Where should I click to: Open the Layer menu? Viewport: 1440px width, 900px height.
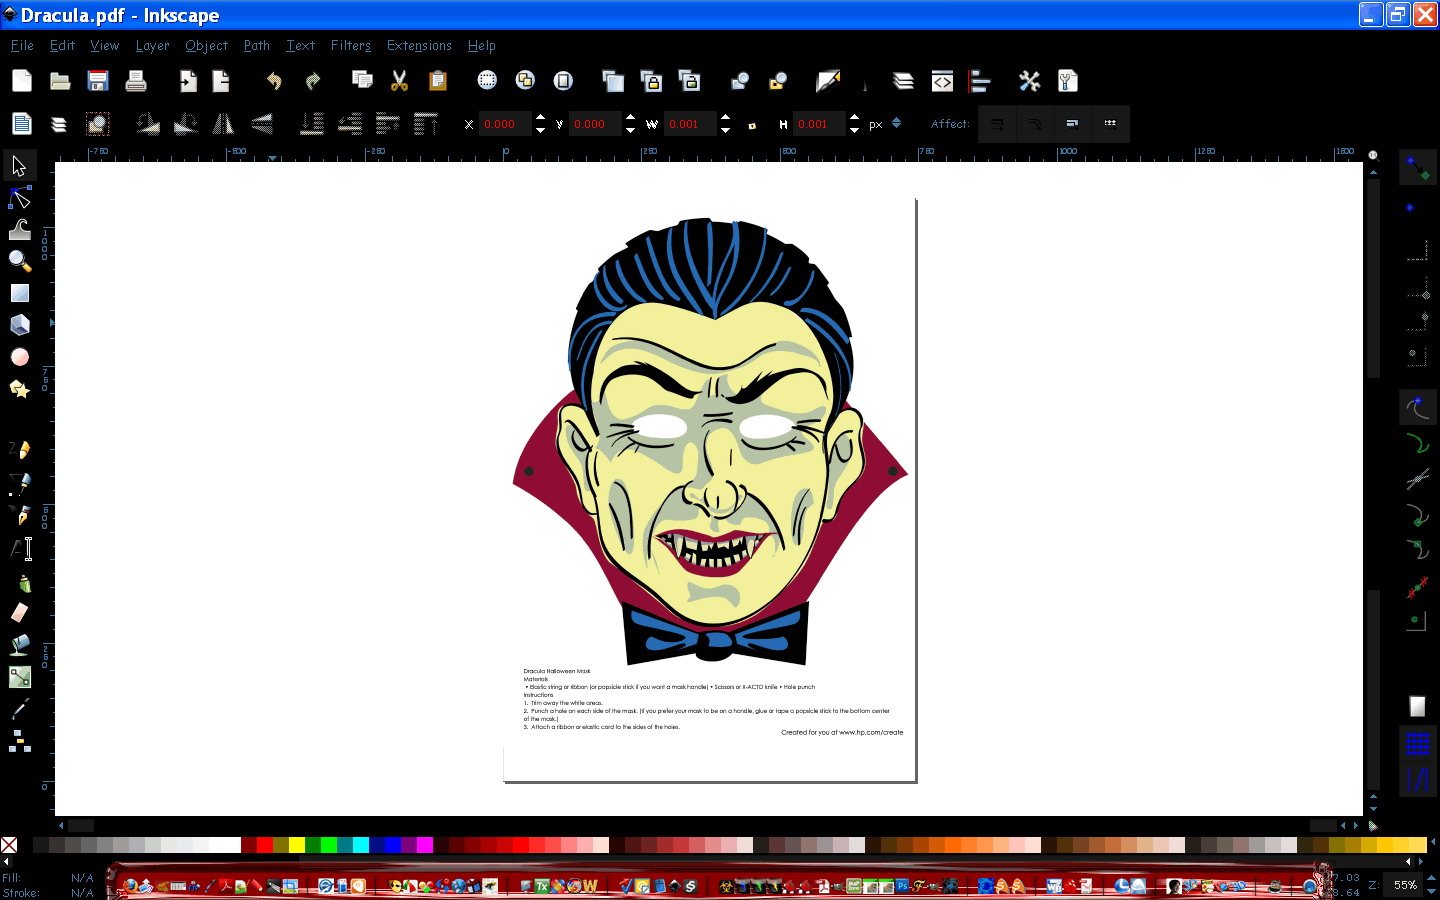point(152,45)
